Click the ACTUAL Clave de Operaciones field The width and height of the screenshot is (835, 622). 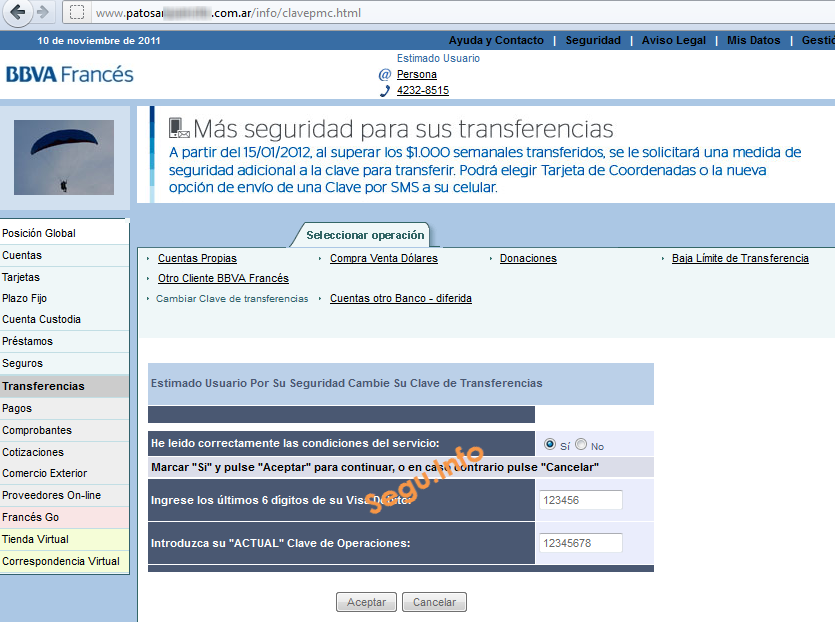pos(580,543)
